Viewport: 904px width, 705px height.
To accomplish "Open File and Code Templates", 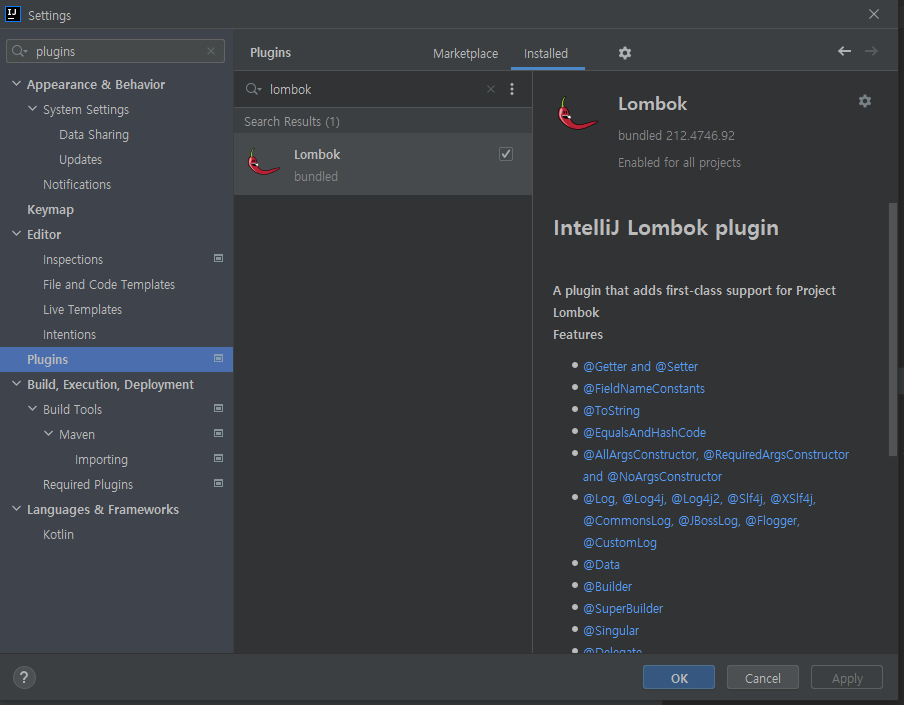I will point(109,285).
